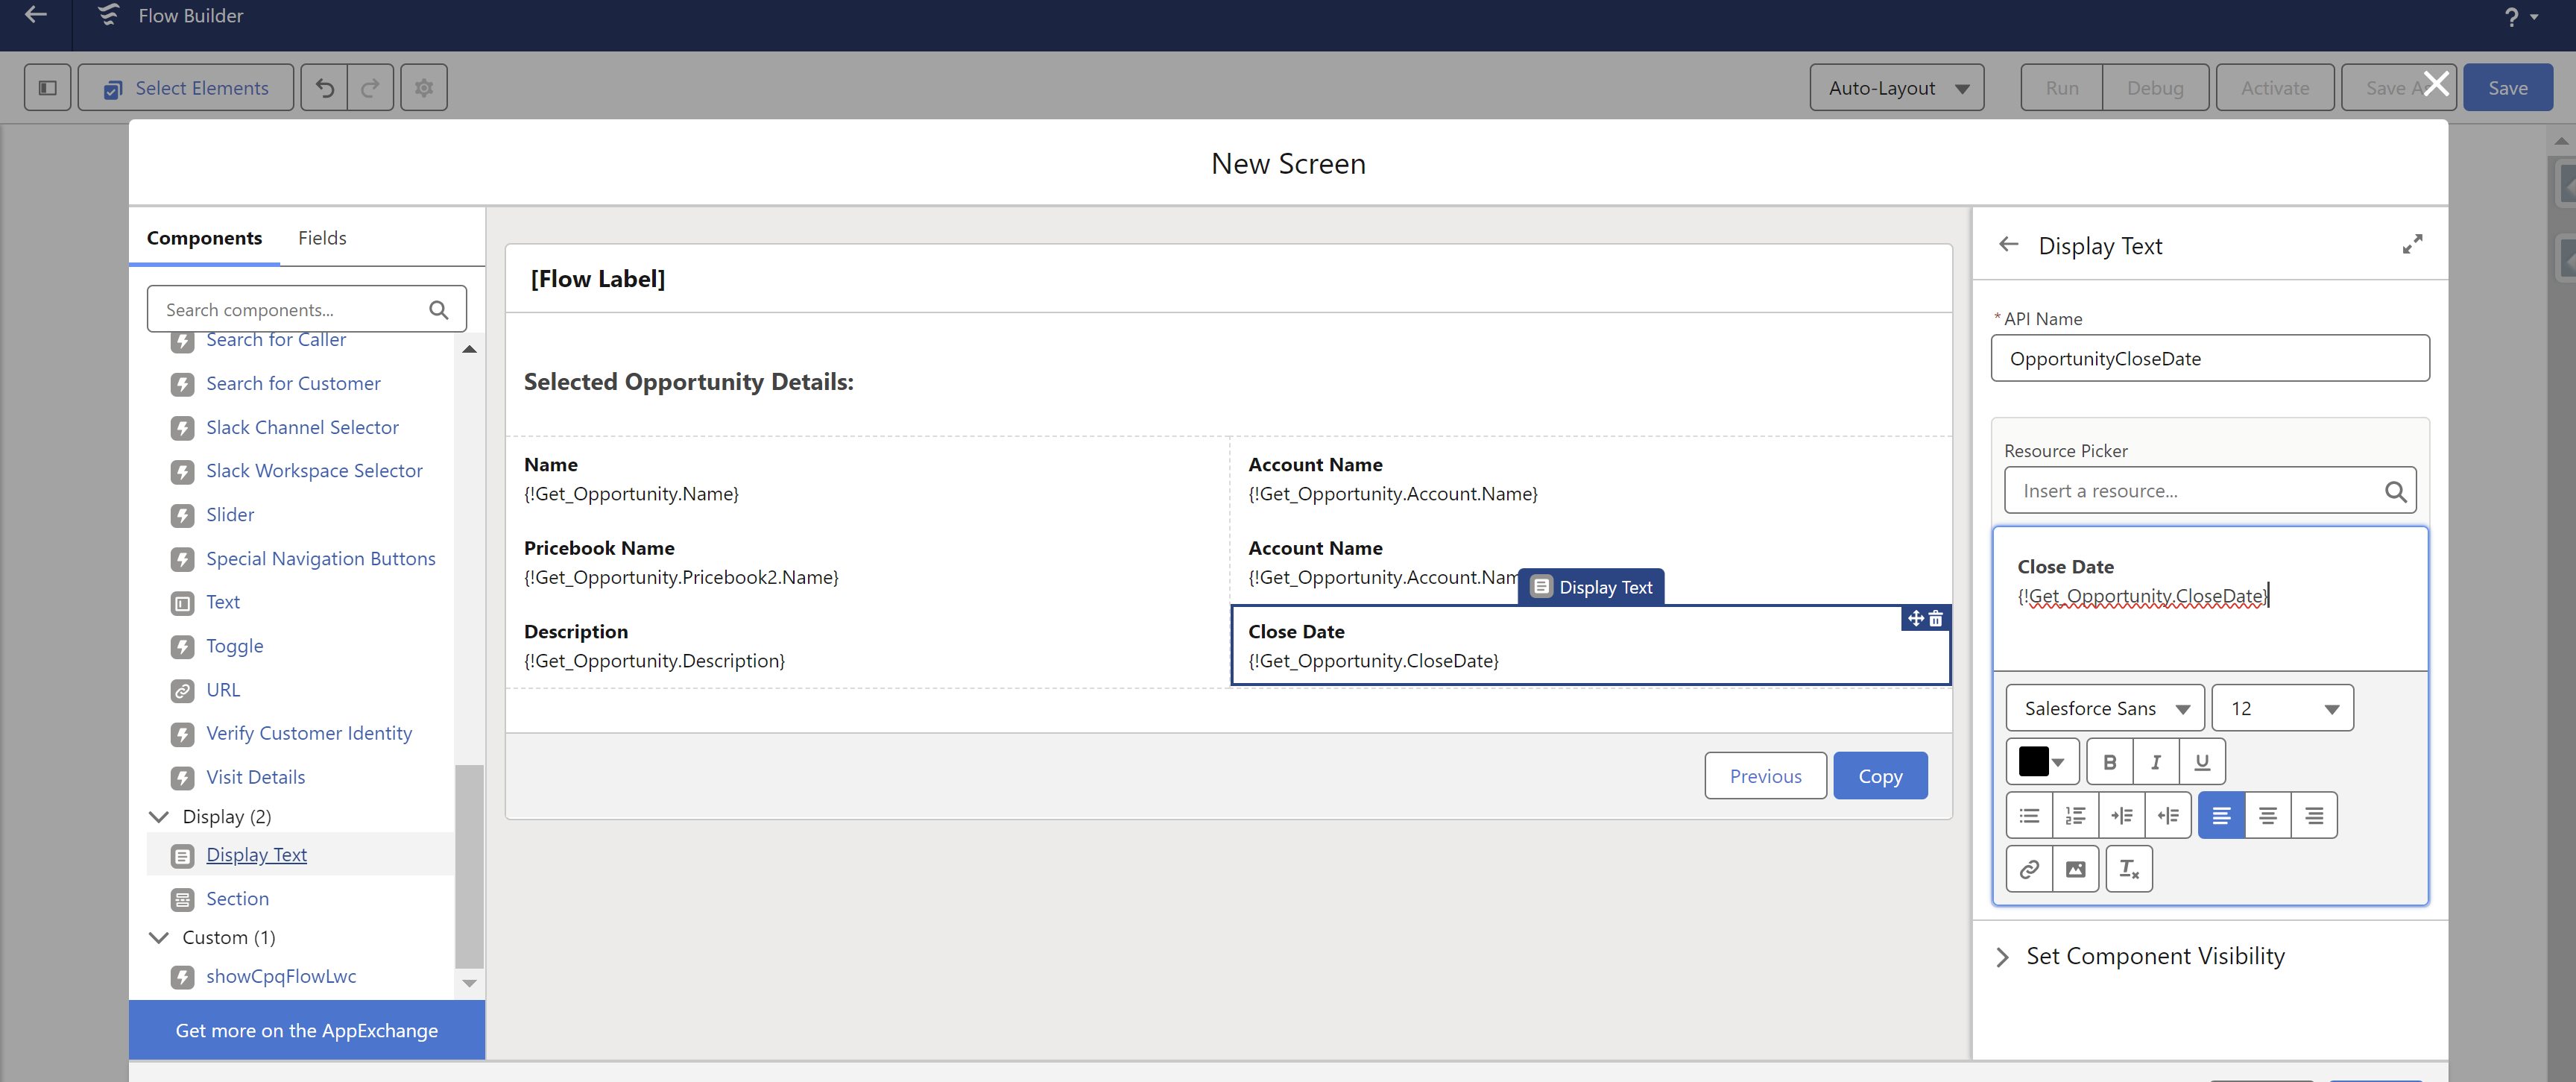Viewport: 2576px width, 1082px height.
Task: Select the showCpqFlowLwc custom component
Action: pyautogui.click(x=280, y=977)
